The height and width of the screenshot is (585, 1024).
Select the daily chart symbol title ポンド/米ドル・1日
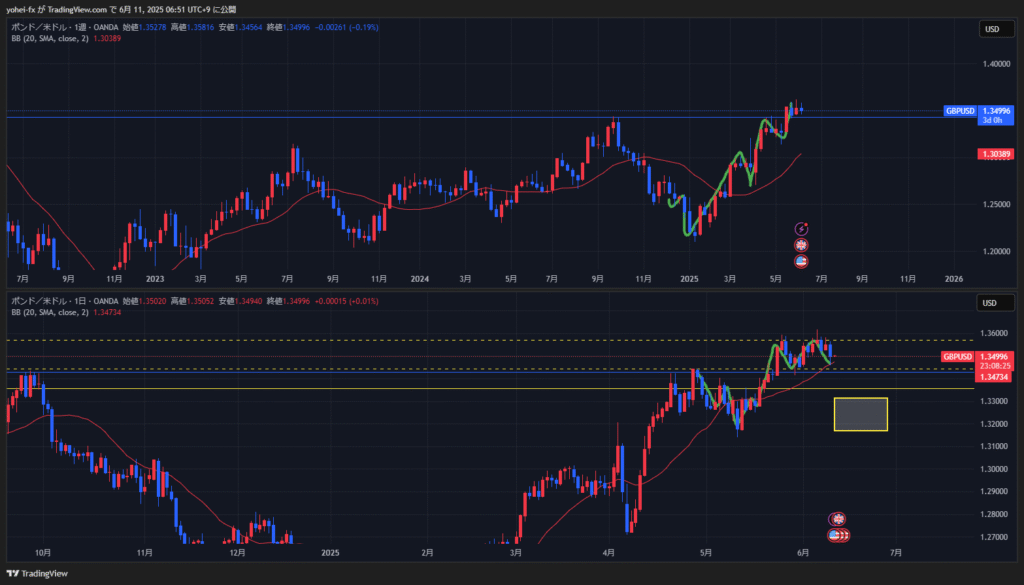click(48, 302)
